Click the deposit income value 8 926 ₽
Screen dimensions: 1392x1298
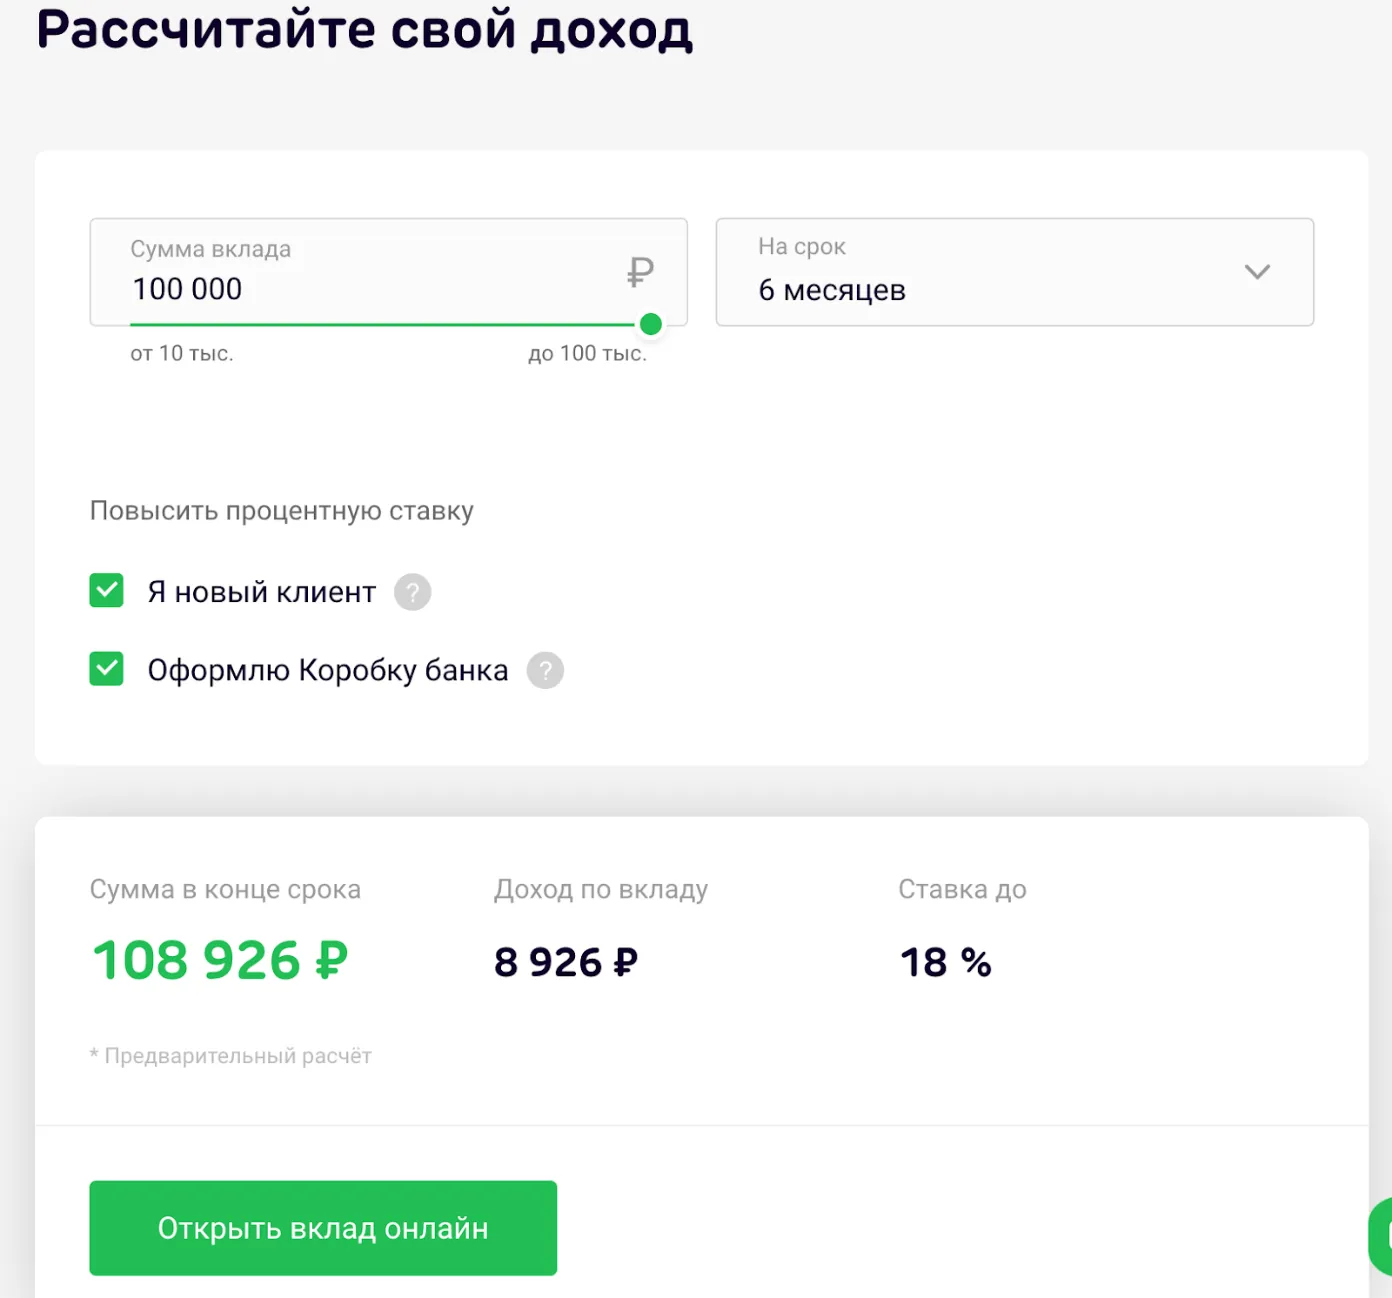click(x=565, y=962)
